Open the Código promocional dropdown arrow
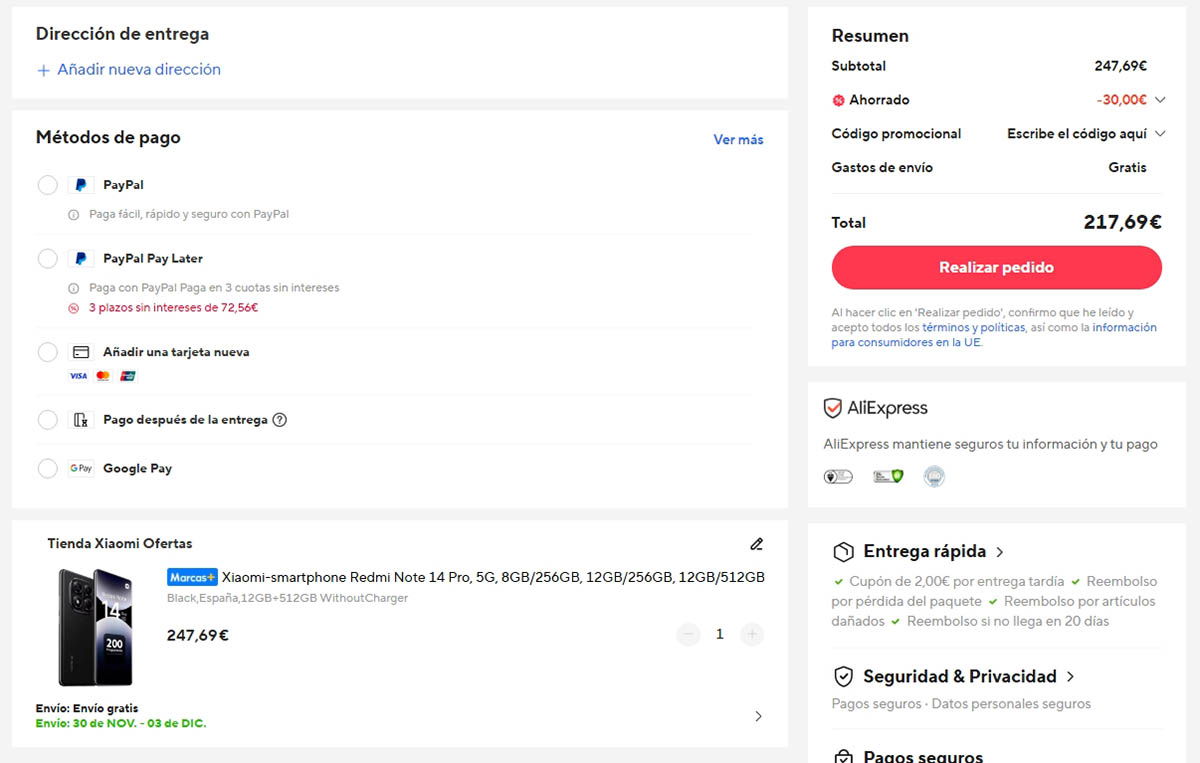The image size is (1200, 763). coord(1159,133)
